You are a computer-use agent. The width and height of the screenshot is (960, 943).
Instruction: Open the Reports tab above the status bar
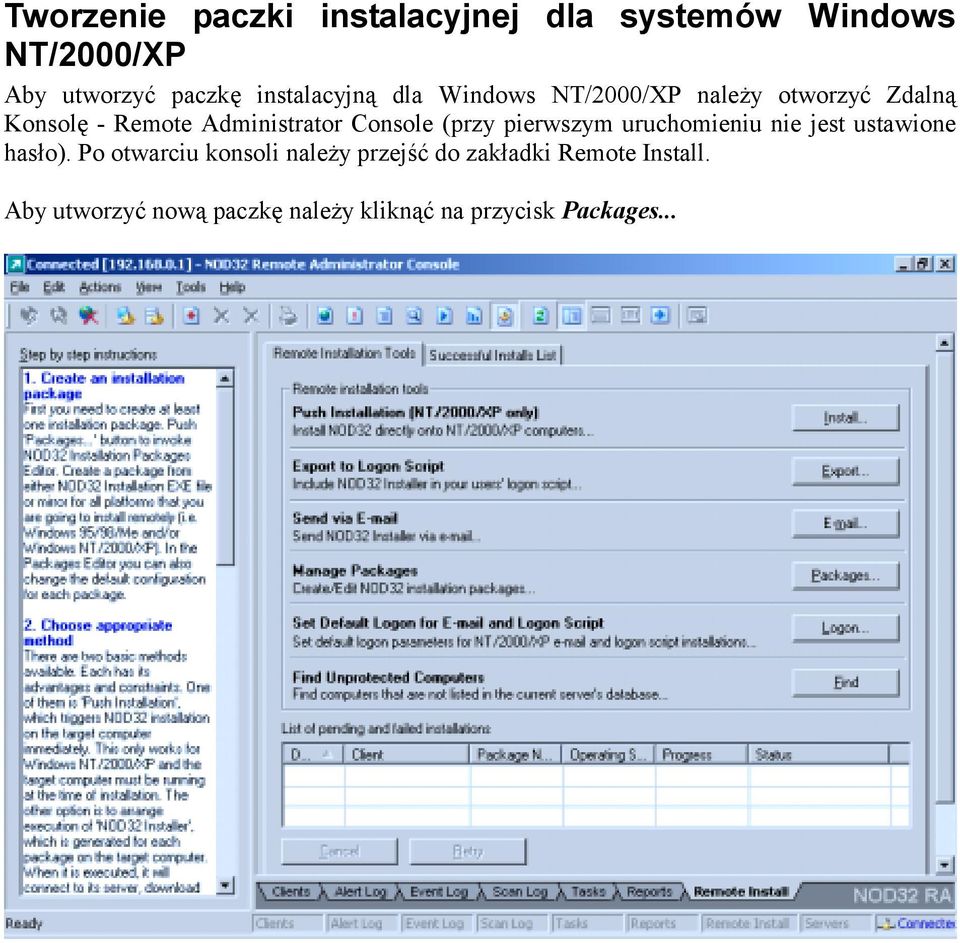[x=650, y=892]
